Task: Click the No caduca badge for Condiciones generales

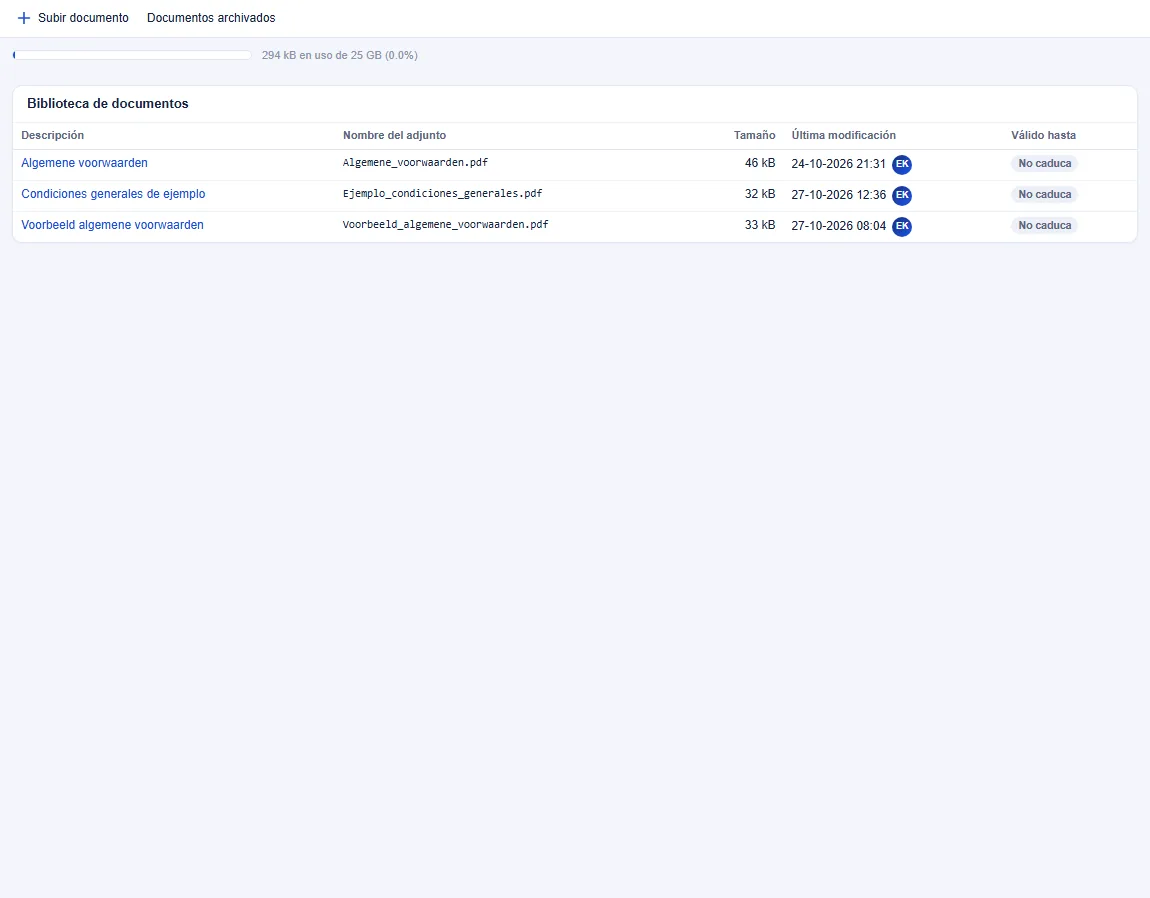Action: [x=1044, y=194]
